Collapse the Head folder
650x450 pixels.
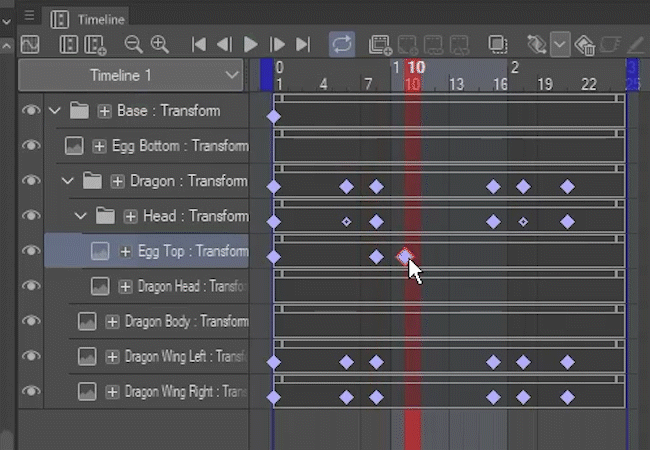pyautogui.click(x=80, y=216)
